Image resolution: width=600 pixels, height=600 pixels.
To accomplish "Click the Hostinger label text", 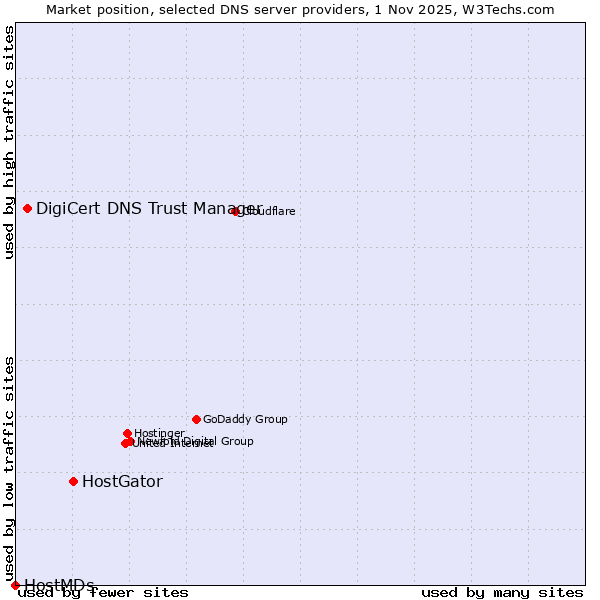I will click(x=159, y=434).
